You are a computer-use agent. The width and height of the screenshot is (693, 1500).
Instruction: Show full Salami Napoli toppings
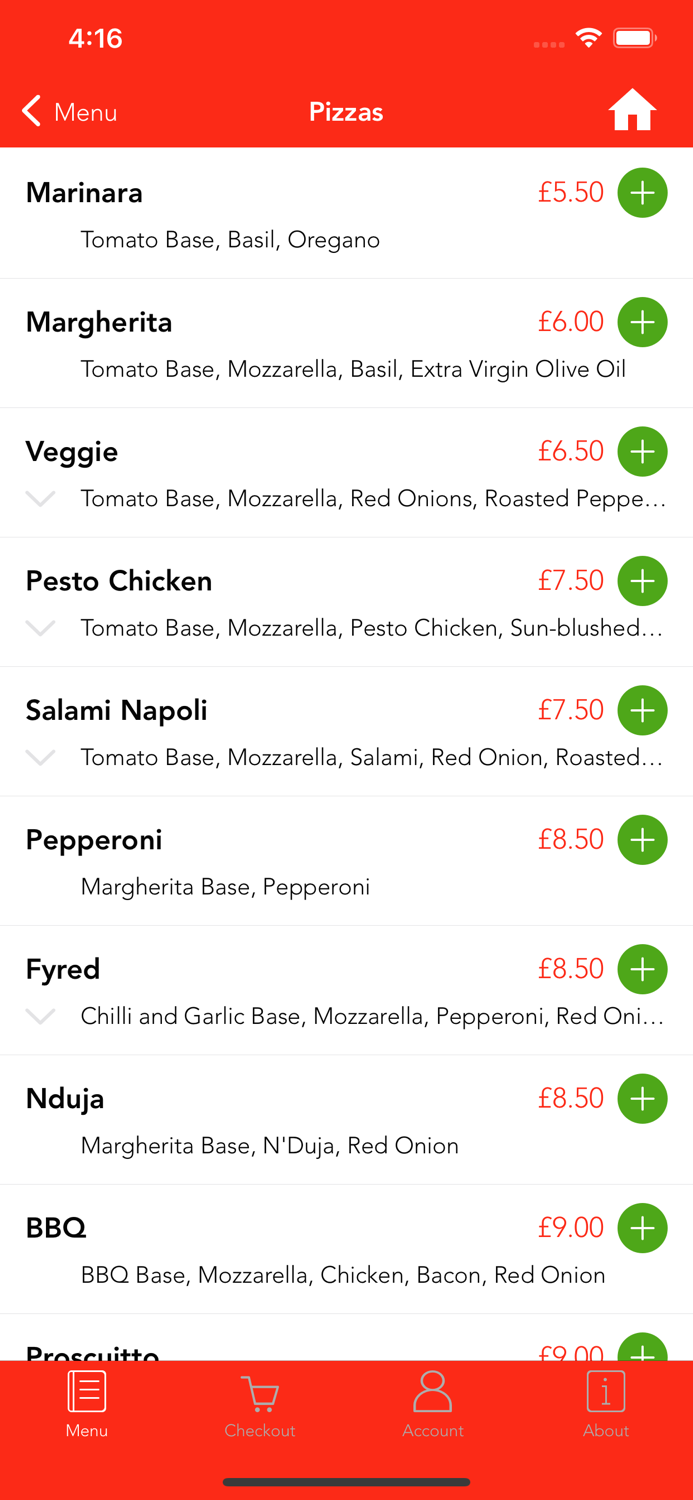point(39,757)
